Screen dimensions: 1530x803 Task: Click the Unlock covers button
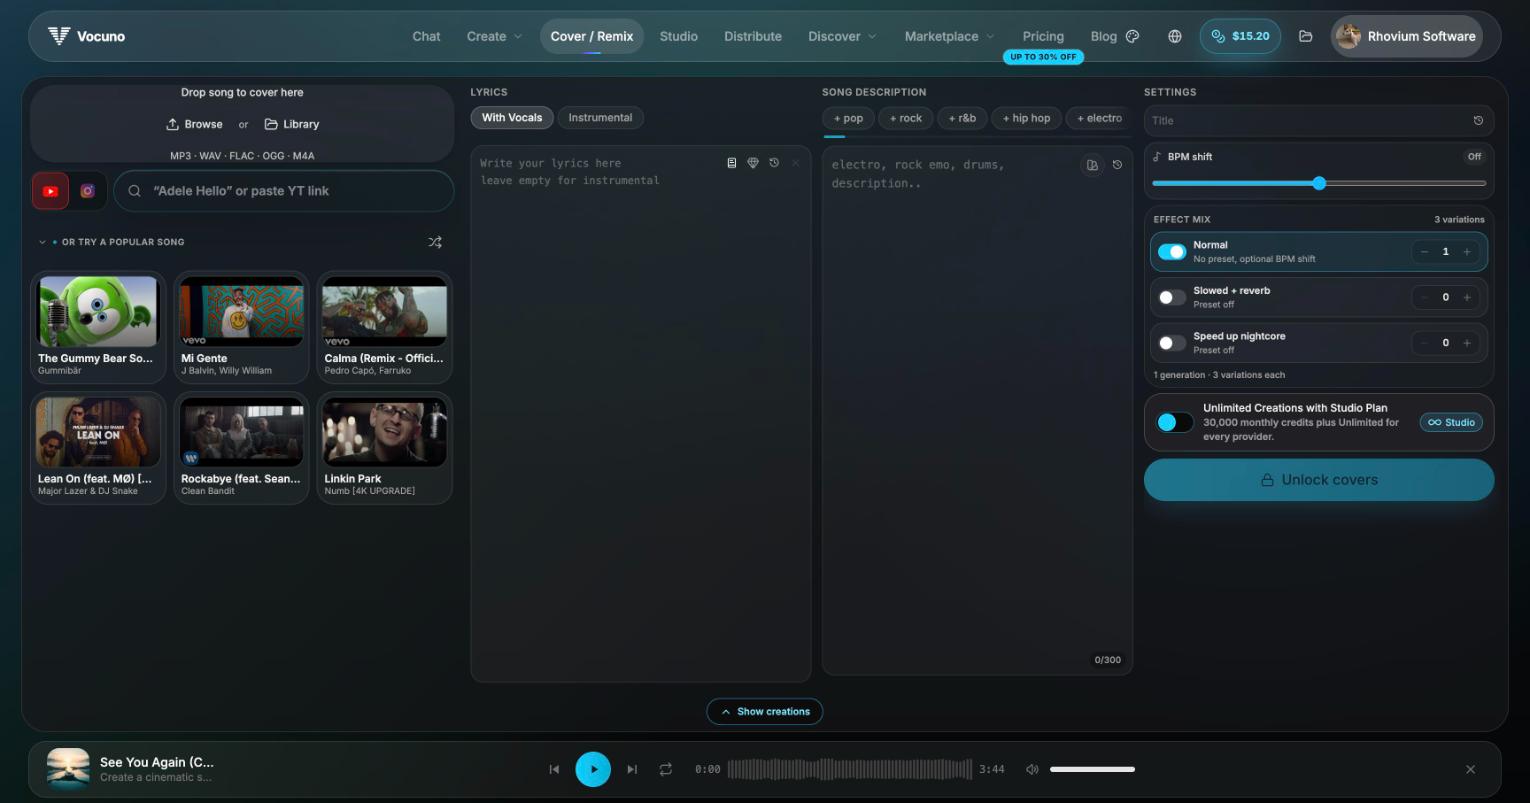(1319, 480)
